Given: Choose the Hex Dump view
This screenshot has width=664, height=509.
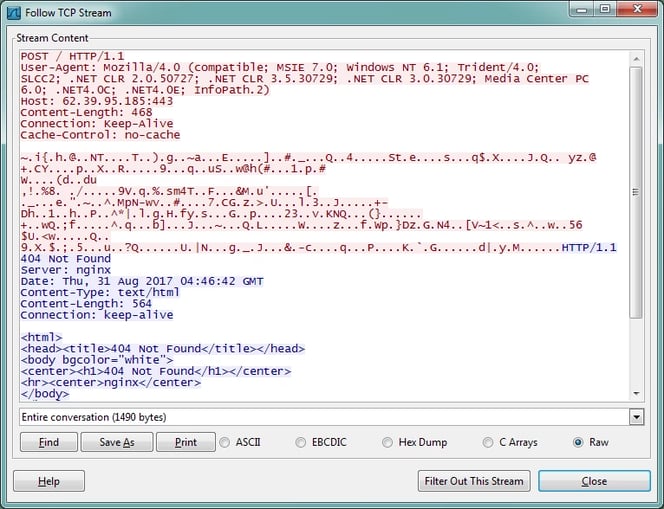Looking at the screenshot, I should (388, 442).
